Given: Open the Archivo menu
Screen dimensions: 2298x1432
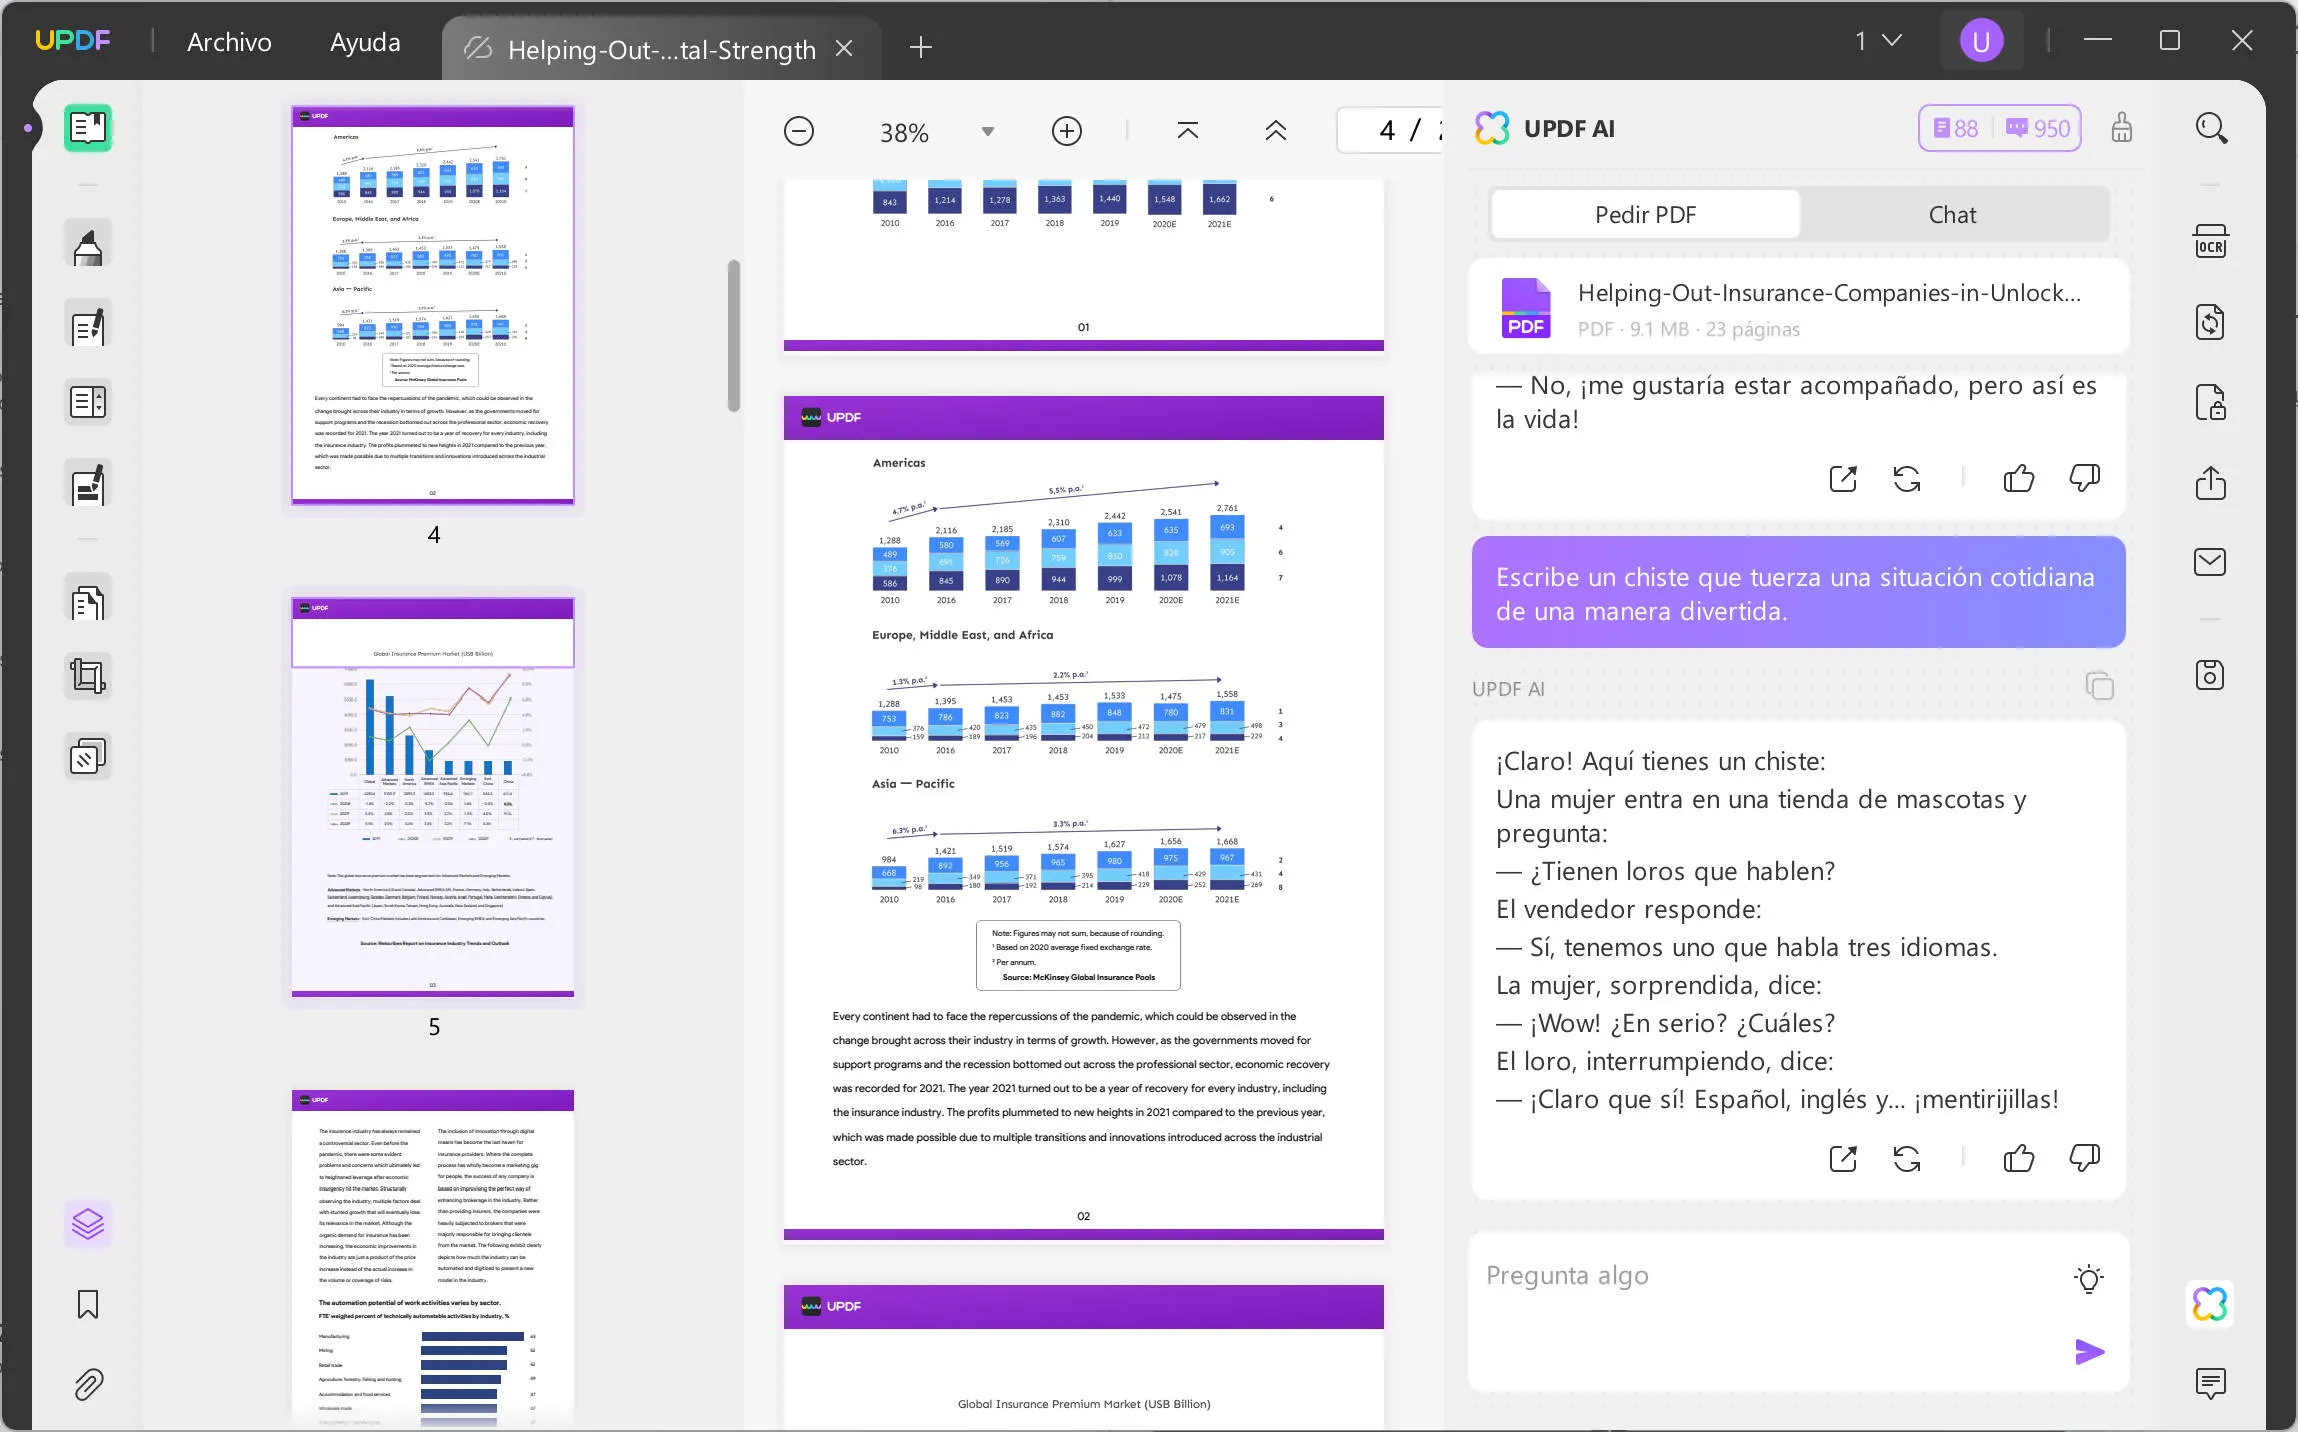Looking at the screenshot, I should pos(229,42).
